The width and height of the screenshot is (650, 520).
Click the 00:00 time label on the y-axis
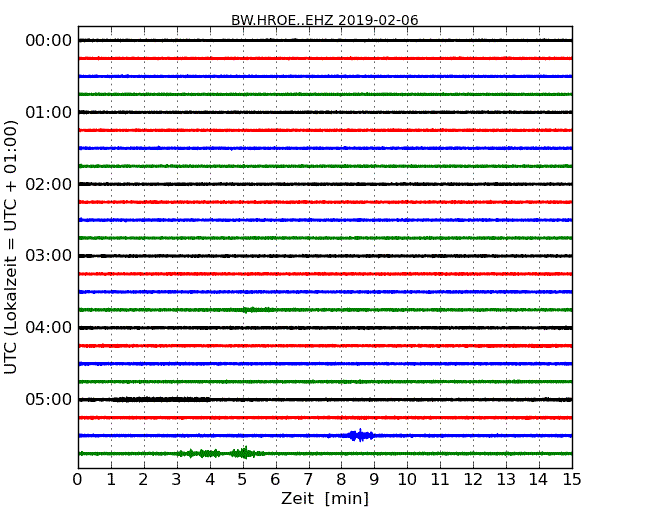pyautogui.click(x=49, y=41)
